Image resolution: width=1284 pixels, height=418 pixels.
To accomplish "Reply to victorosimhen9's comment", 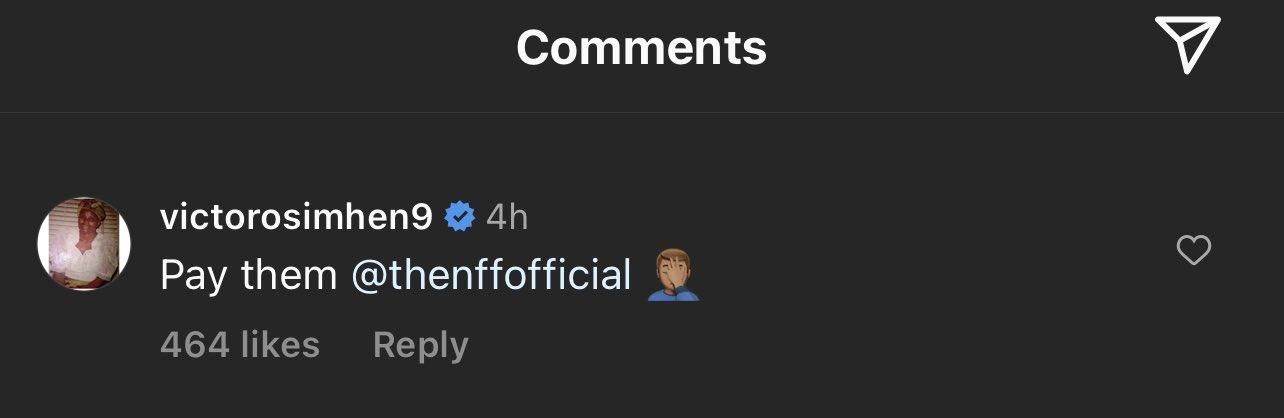I will [x=420, y=345].
